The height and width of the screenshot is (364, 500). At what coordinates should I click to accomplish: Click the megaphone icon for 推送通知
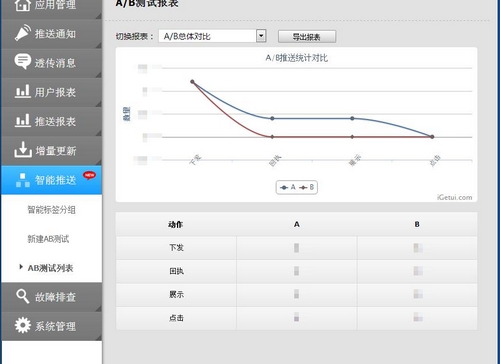click(23, 33)
